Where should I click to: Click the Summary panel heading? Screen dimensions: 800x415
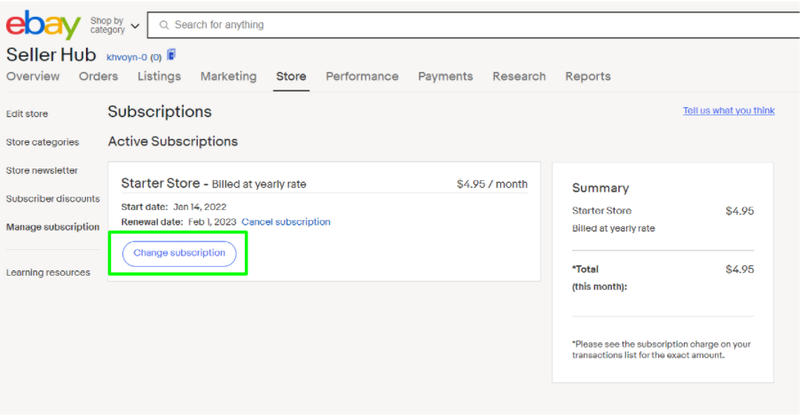pos(601,188)
